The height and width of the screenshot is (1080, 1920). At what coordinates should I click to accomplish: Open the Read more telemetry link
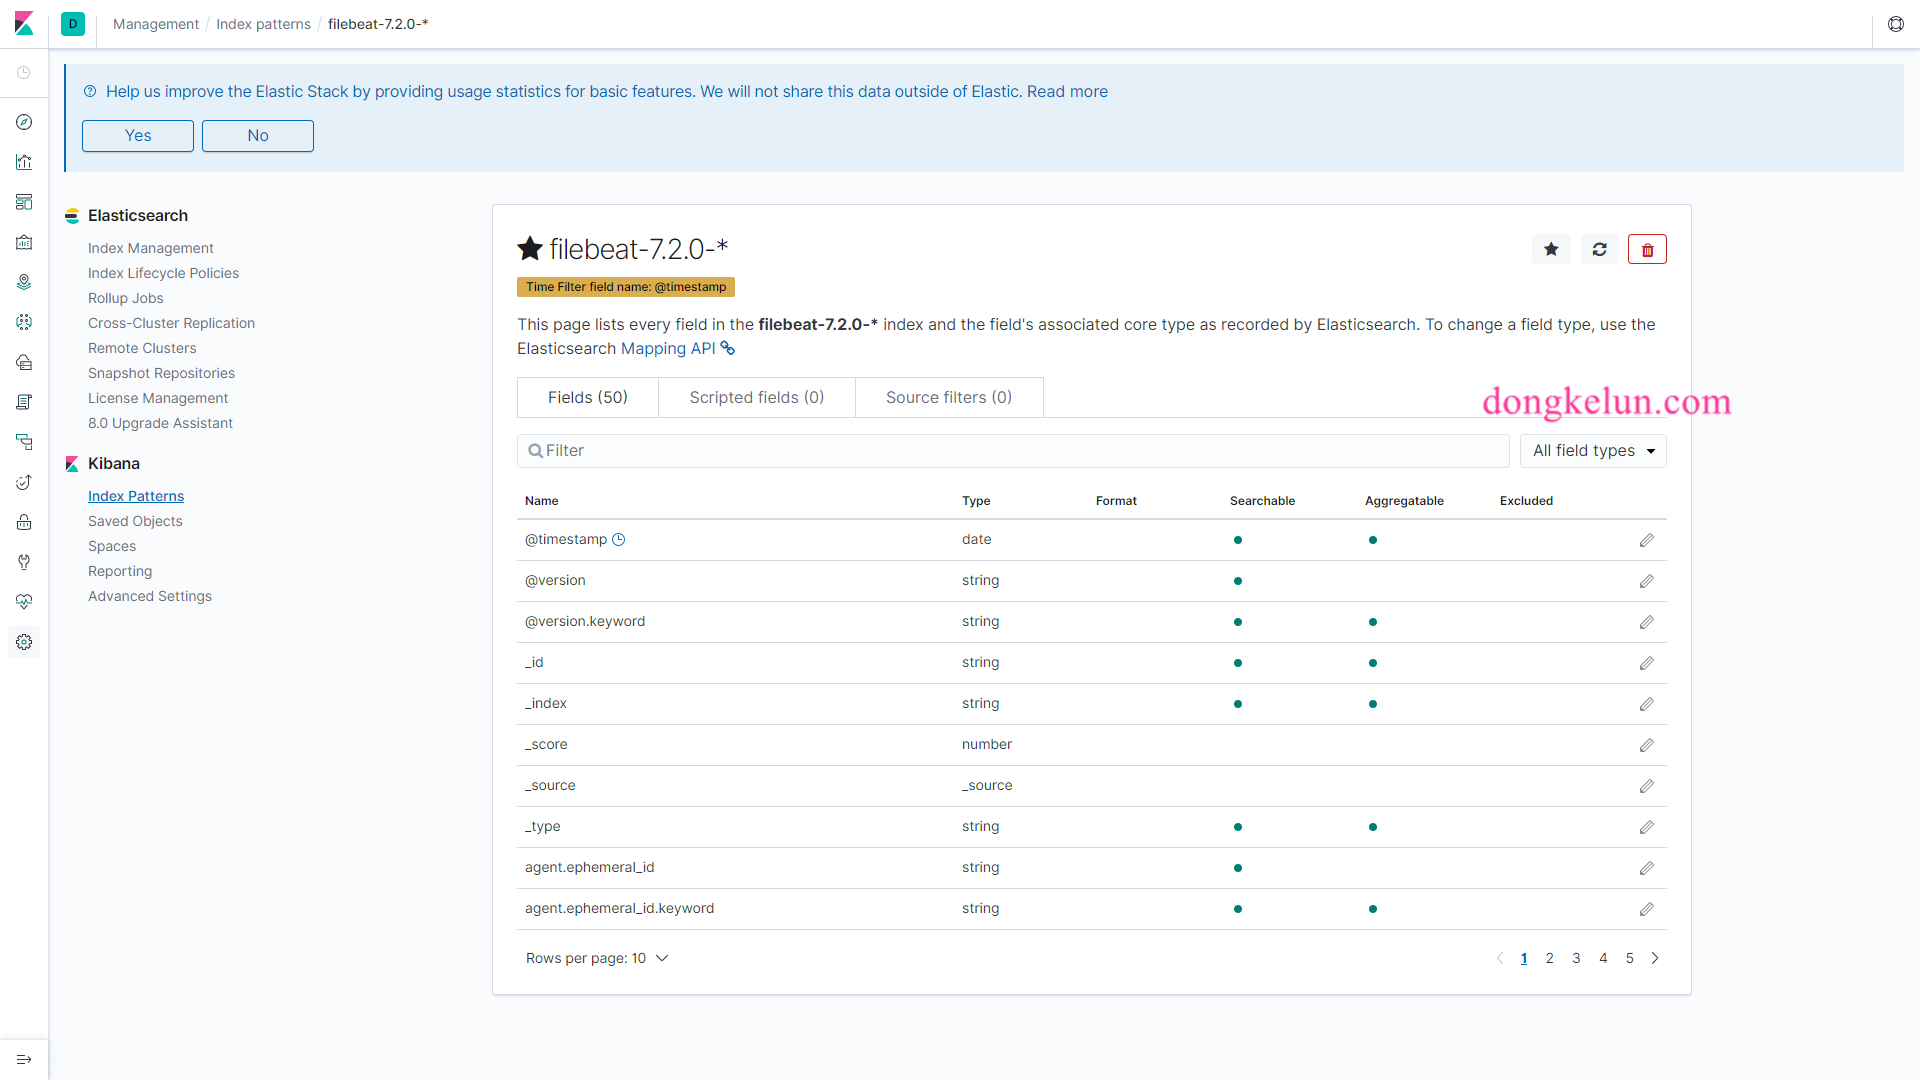click(x=1067, y=91)
